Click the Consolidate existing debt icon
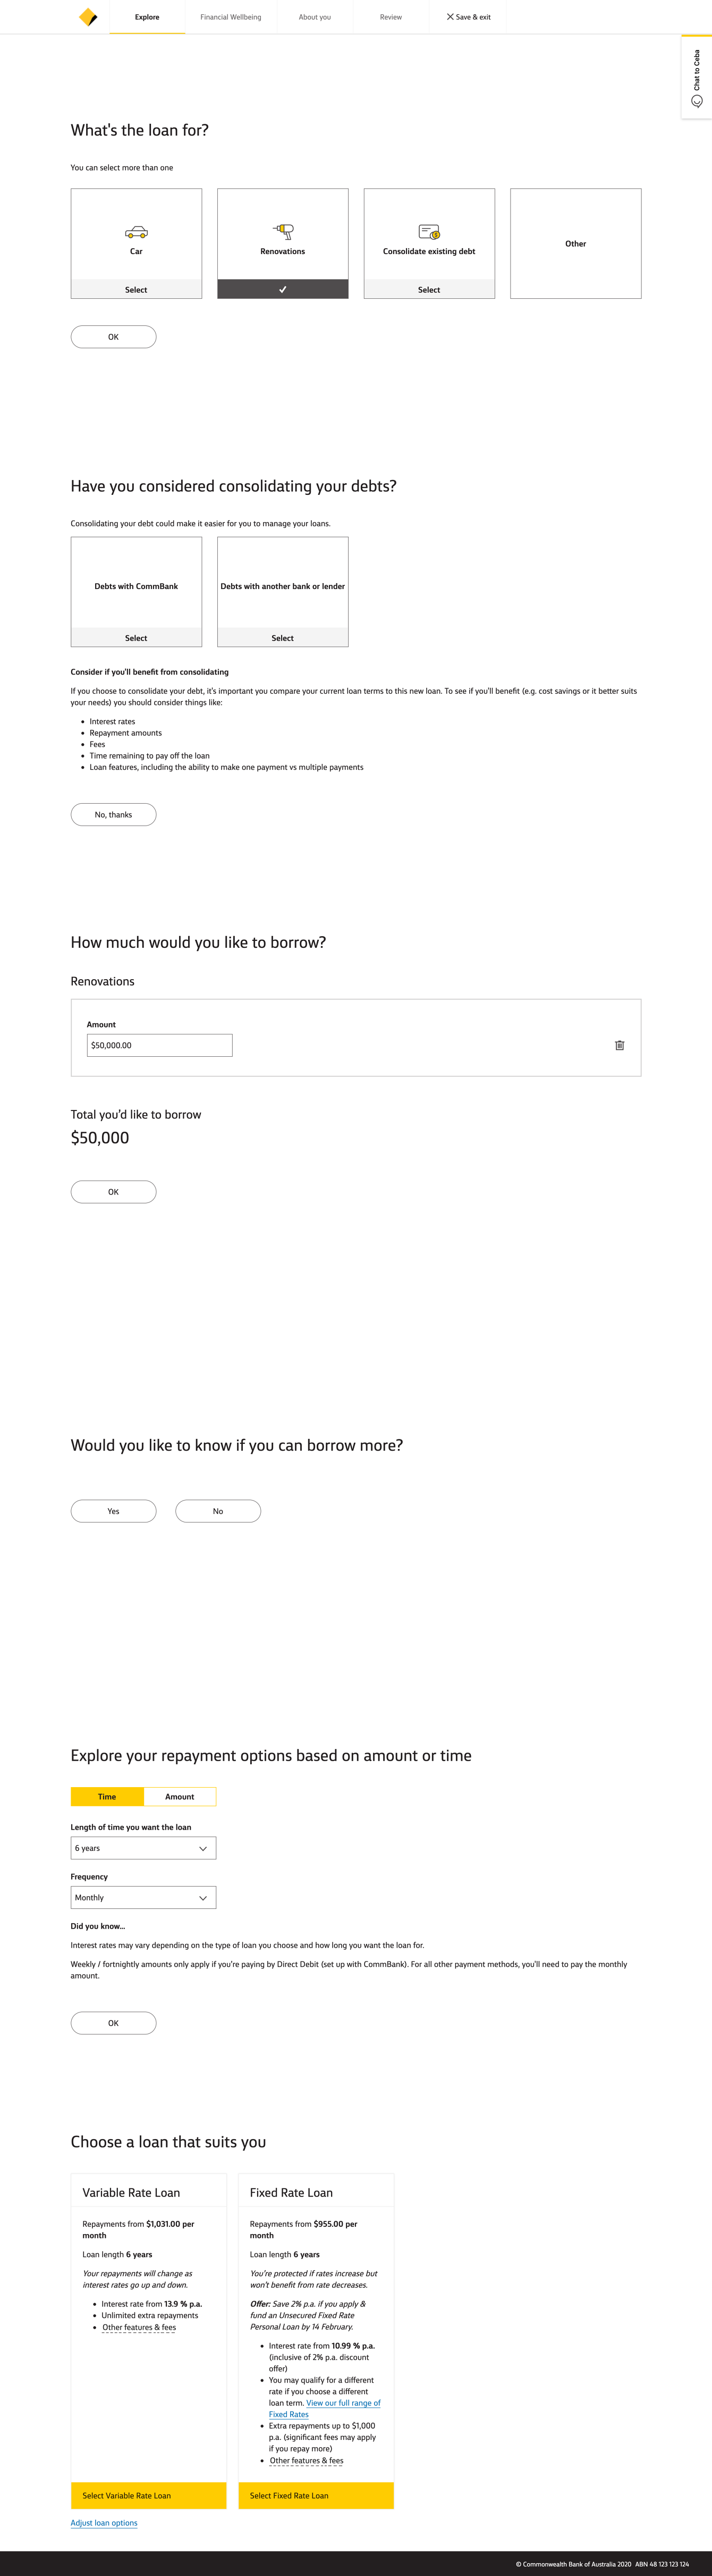712x2576 pixels. [429, 232]
